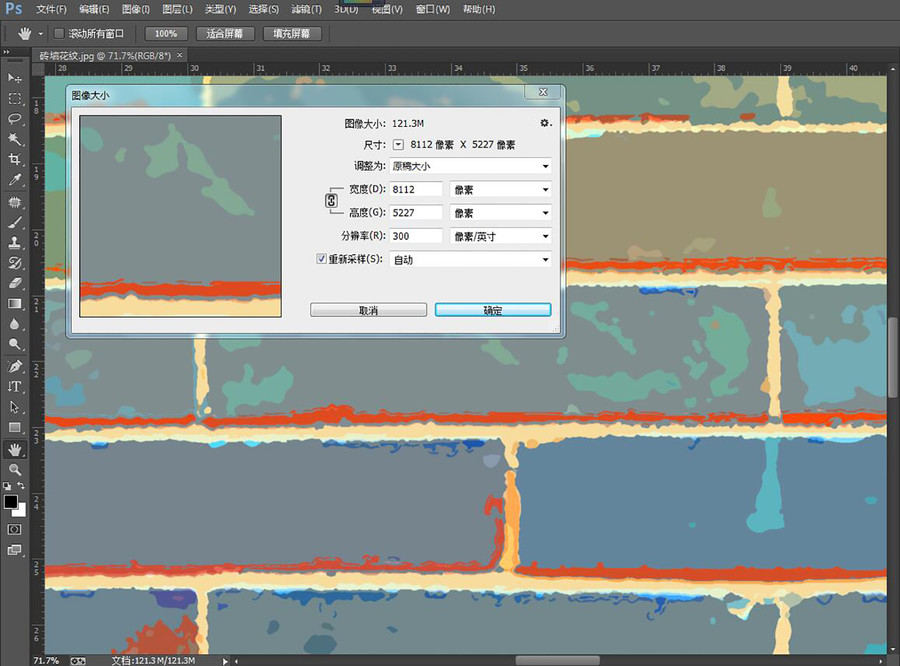
Task: Expand the collapsed toolbox double arrow
Action: click(x=6, y=52)
